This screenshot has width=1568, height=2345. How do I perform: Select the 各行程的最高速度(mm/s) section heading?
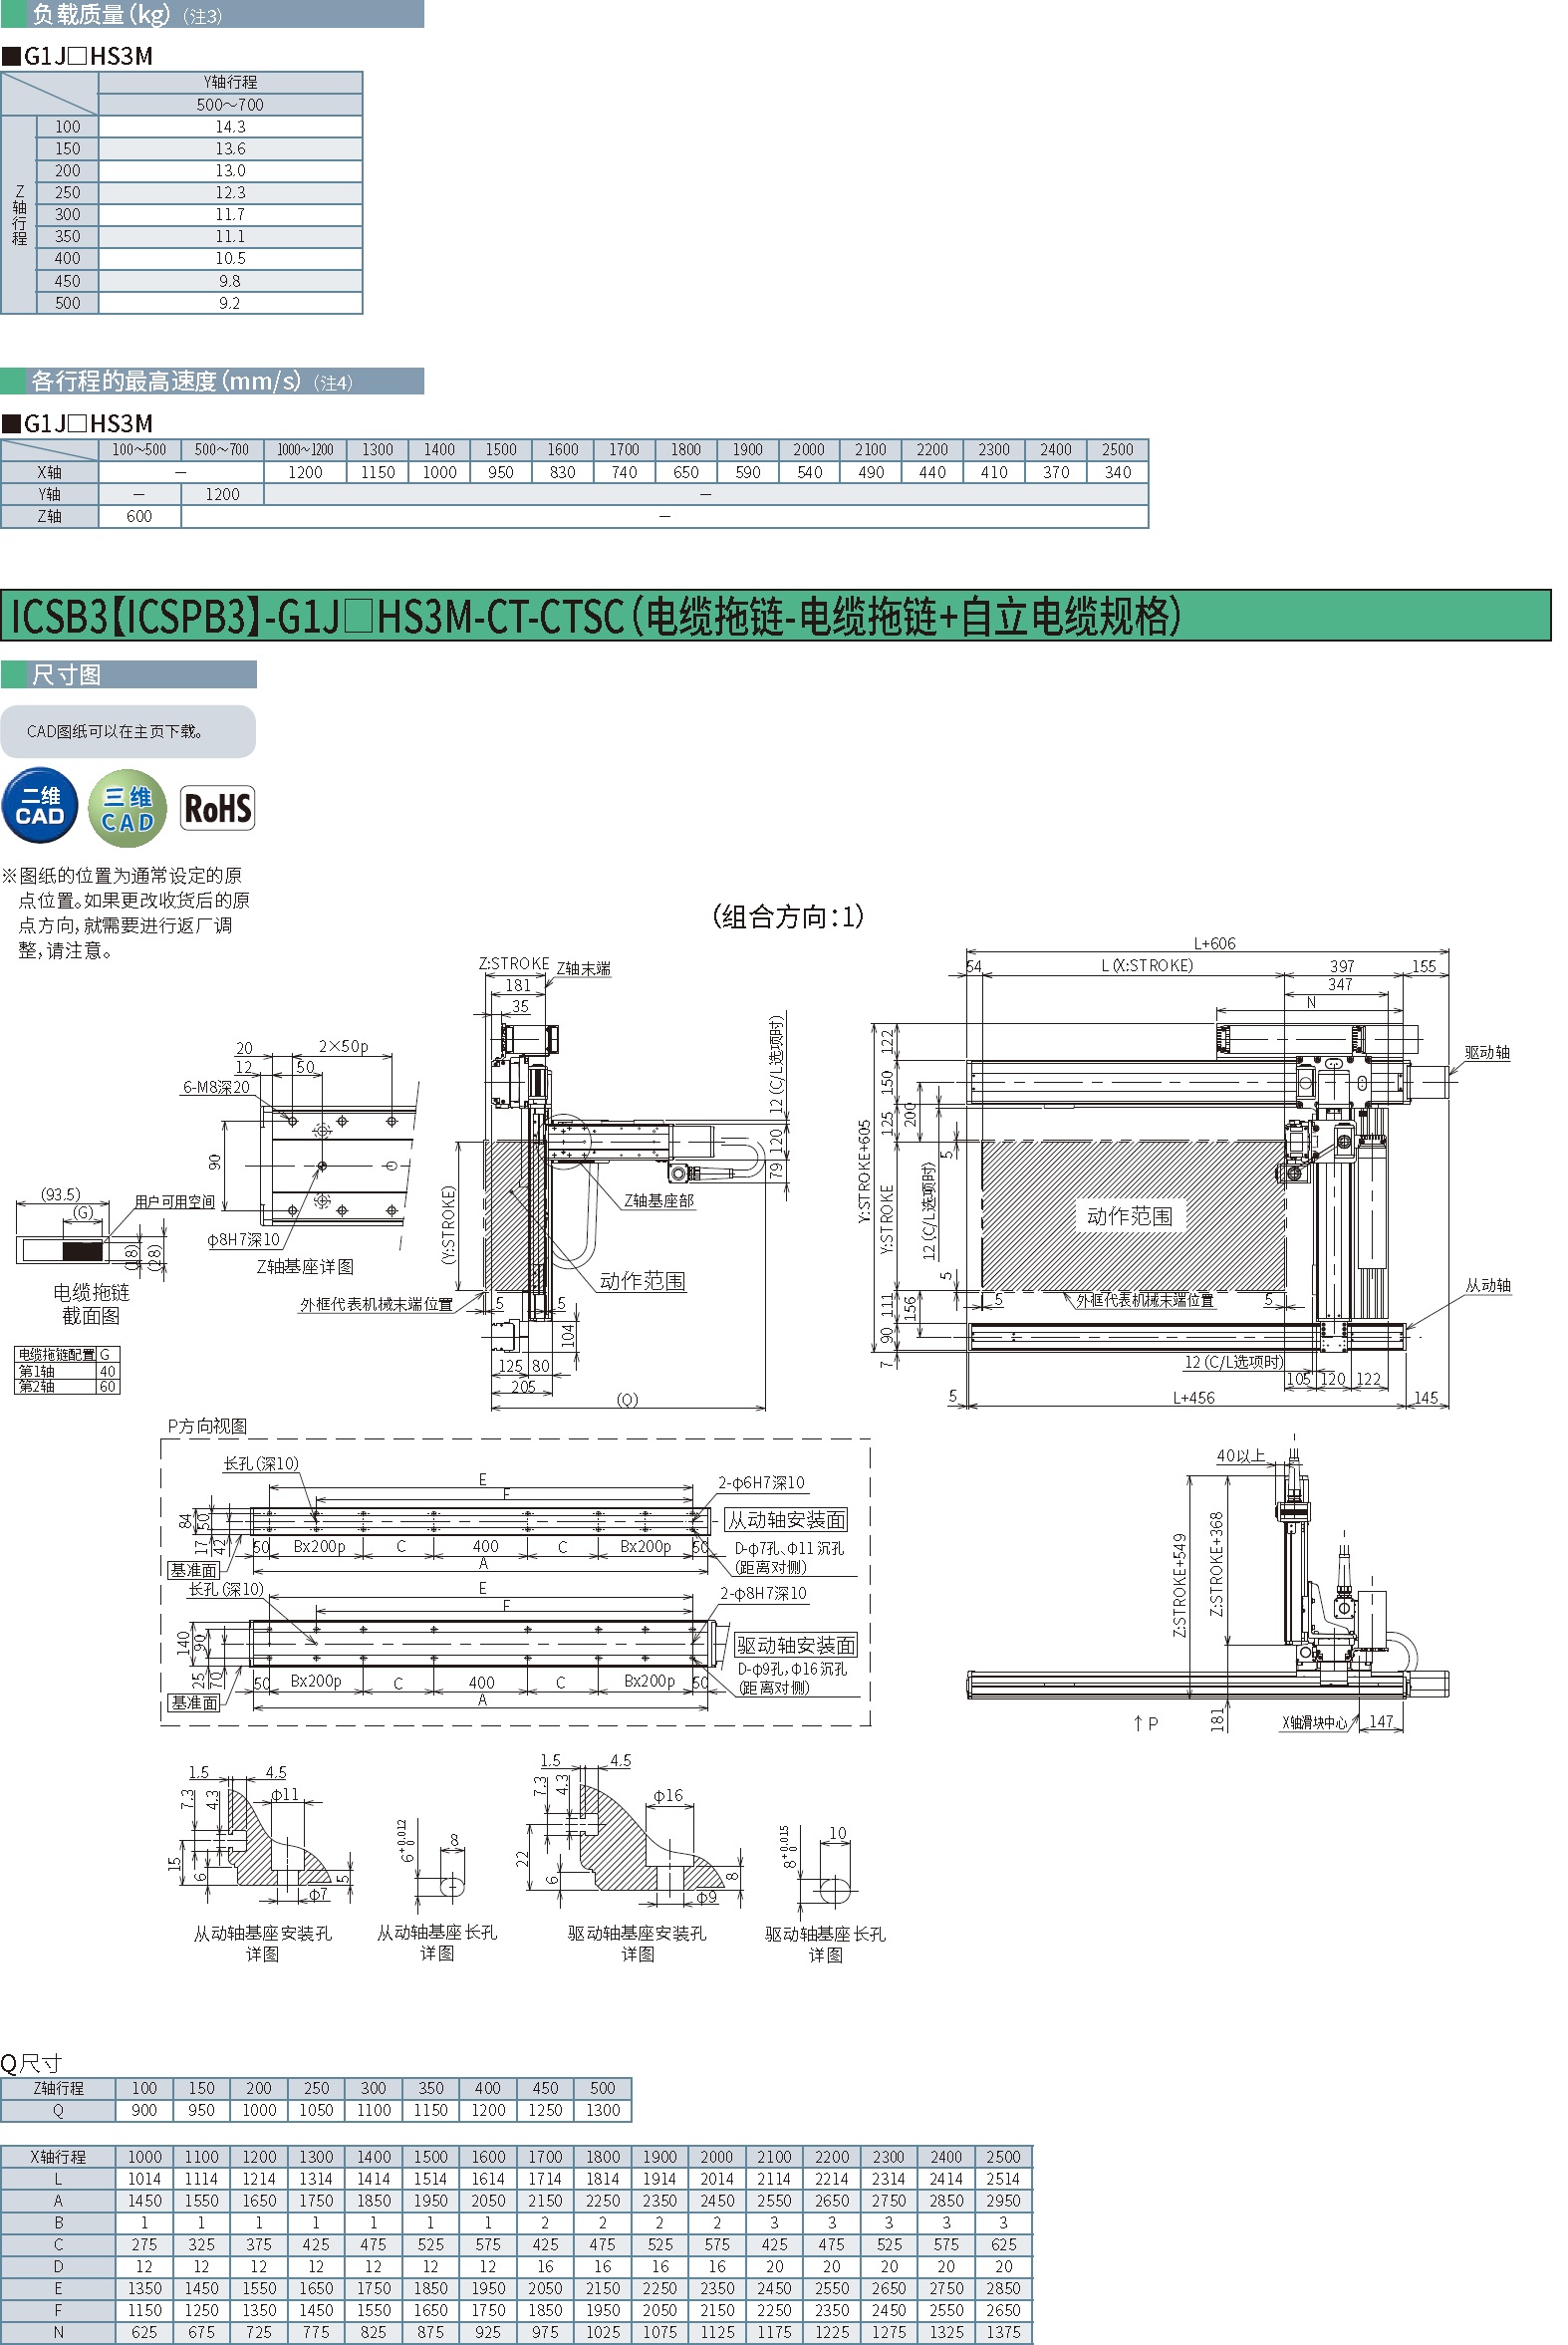(212, 381)
